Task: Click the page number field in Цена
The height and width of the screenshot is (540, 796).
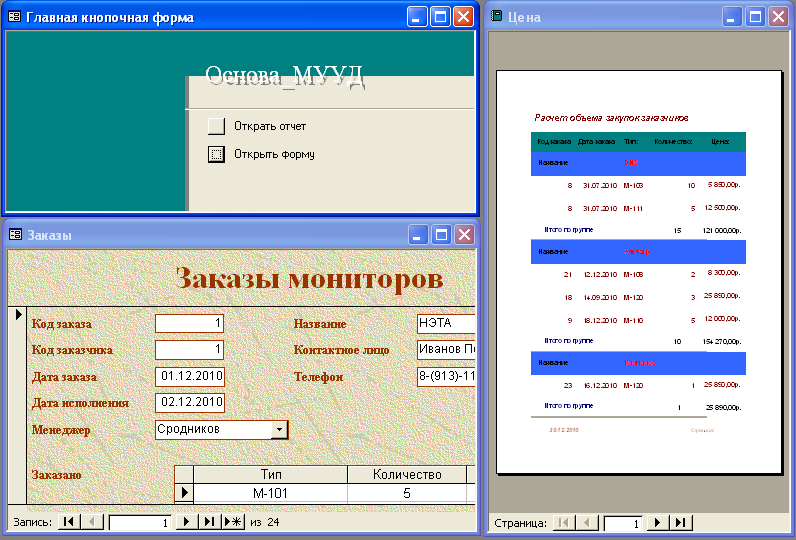Action: 623,523
